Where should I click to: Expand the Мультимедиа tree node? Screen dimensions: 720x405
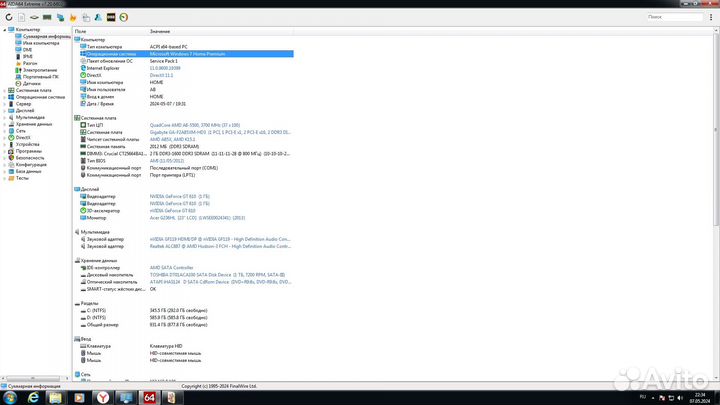point(5,117)
